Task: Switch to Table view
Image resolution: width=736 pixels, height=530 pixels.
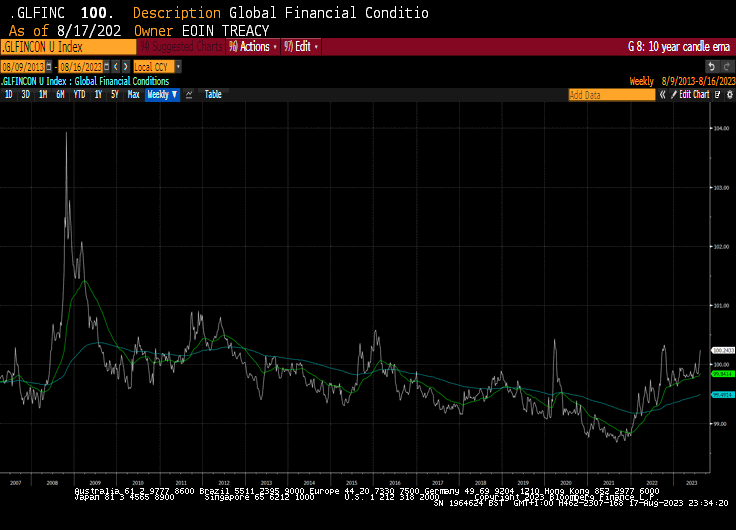Action: [x=213, y=95]
